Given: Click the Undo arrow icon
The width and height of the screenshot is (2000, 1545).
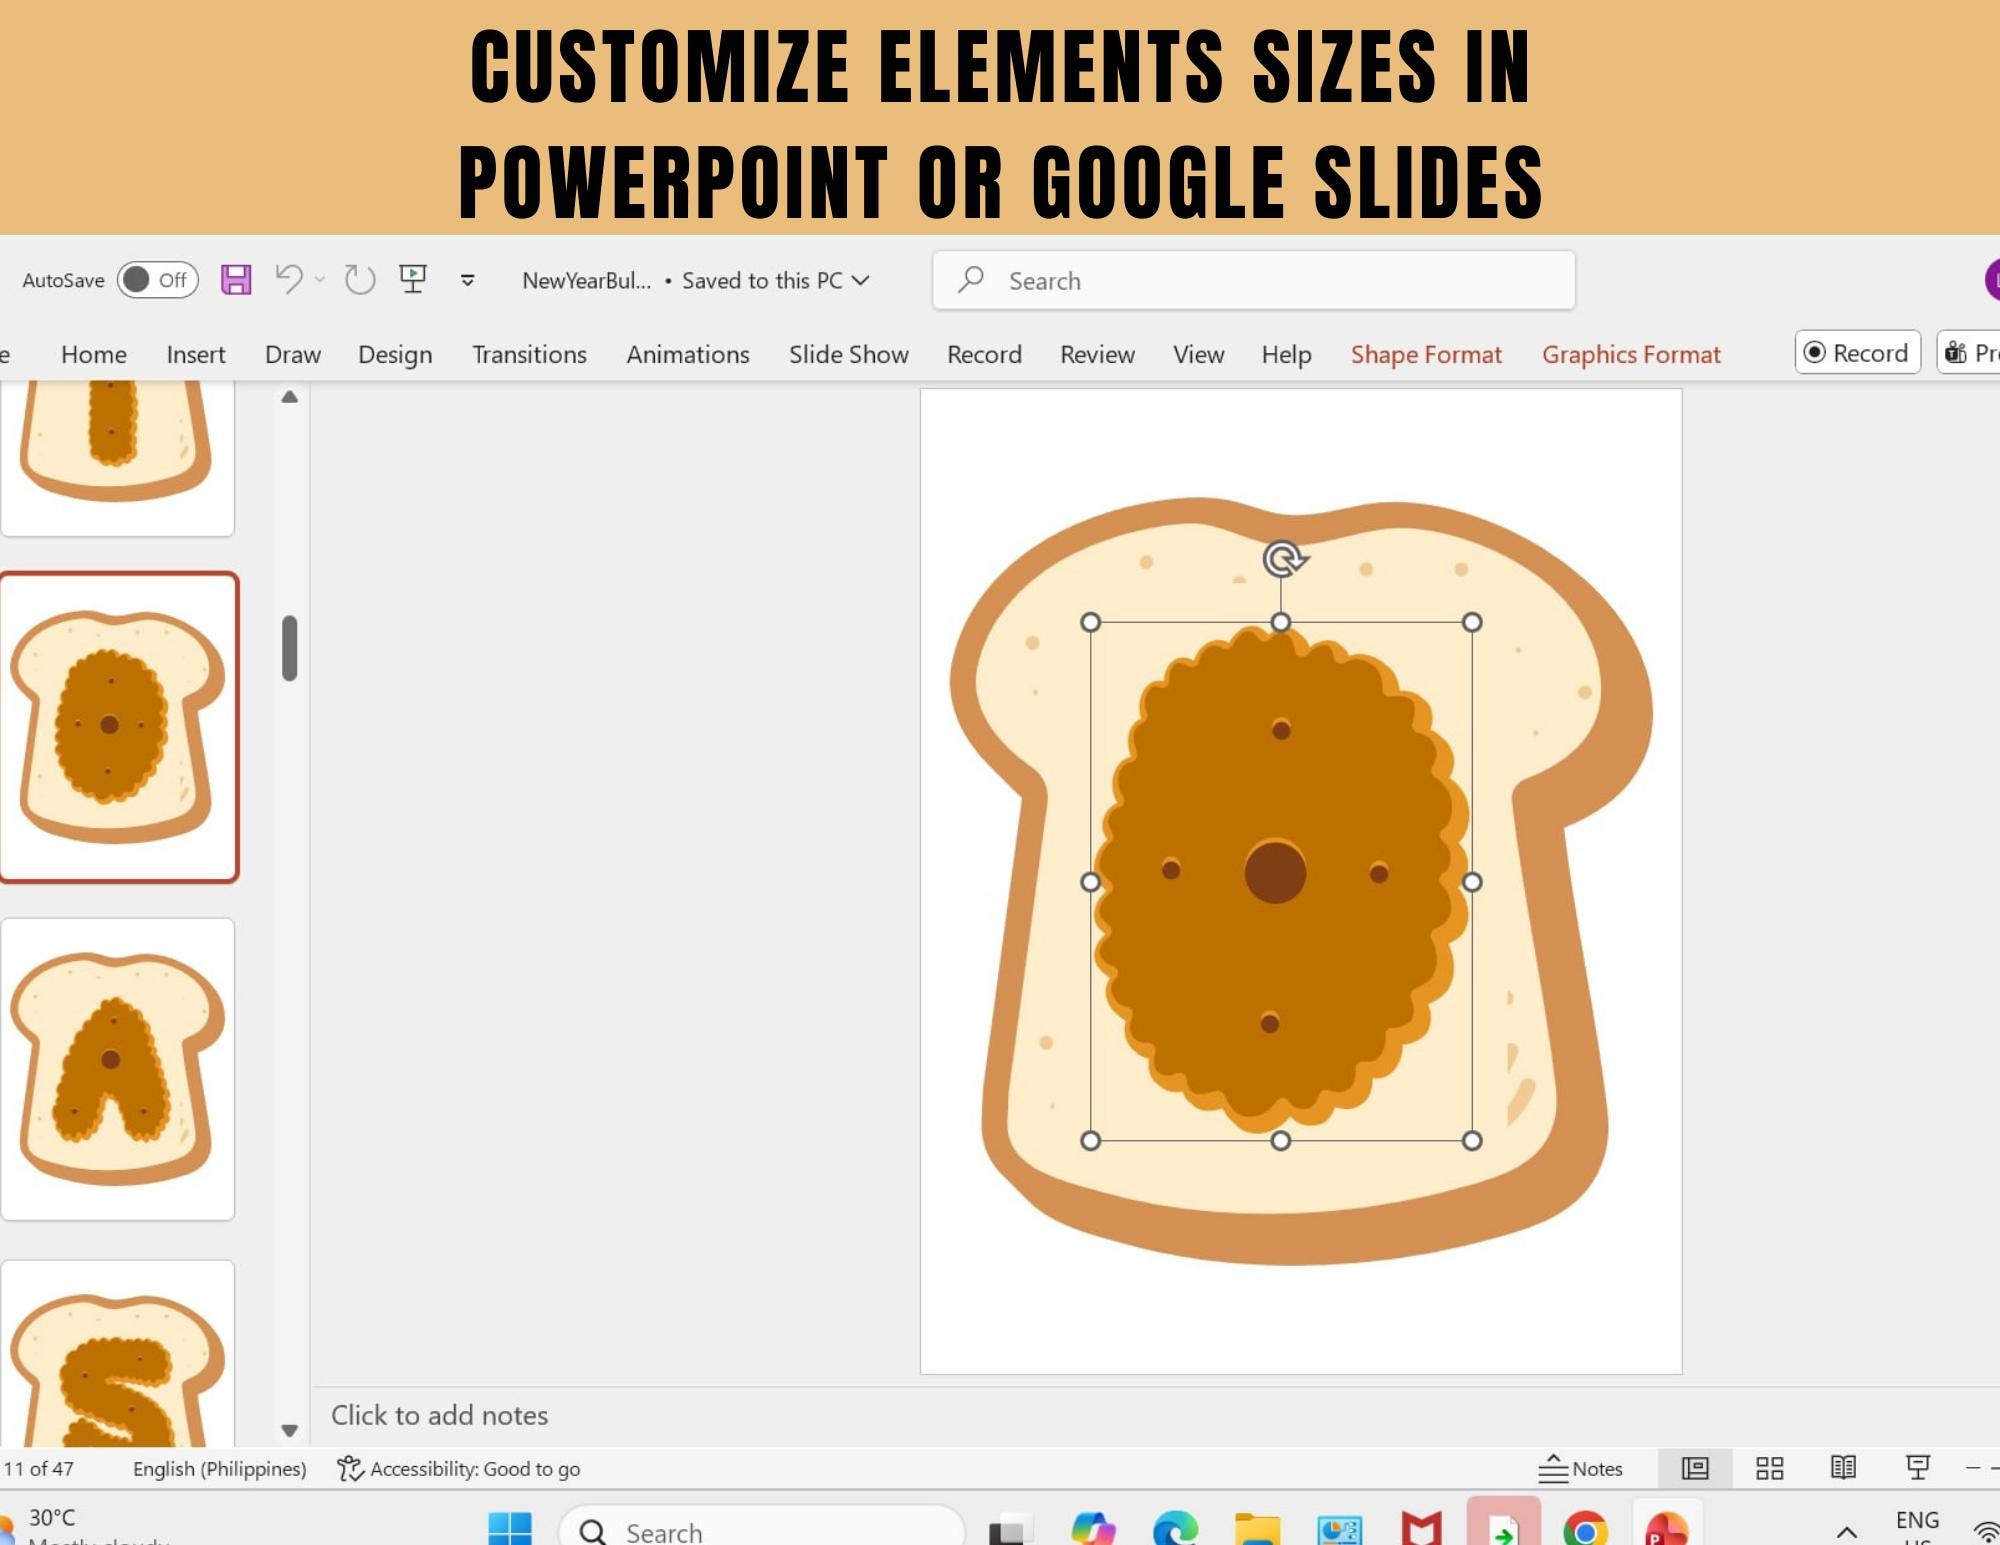Looking at the screenshot, I should click(289, 279).
